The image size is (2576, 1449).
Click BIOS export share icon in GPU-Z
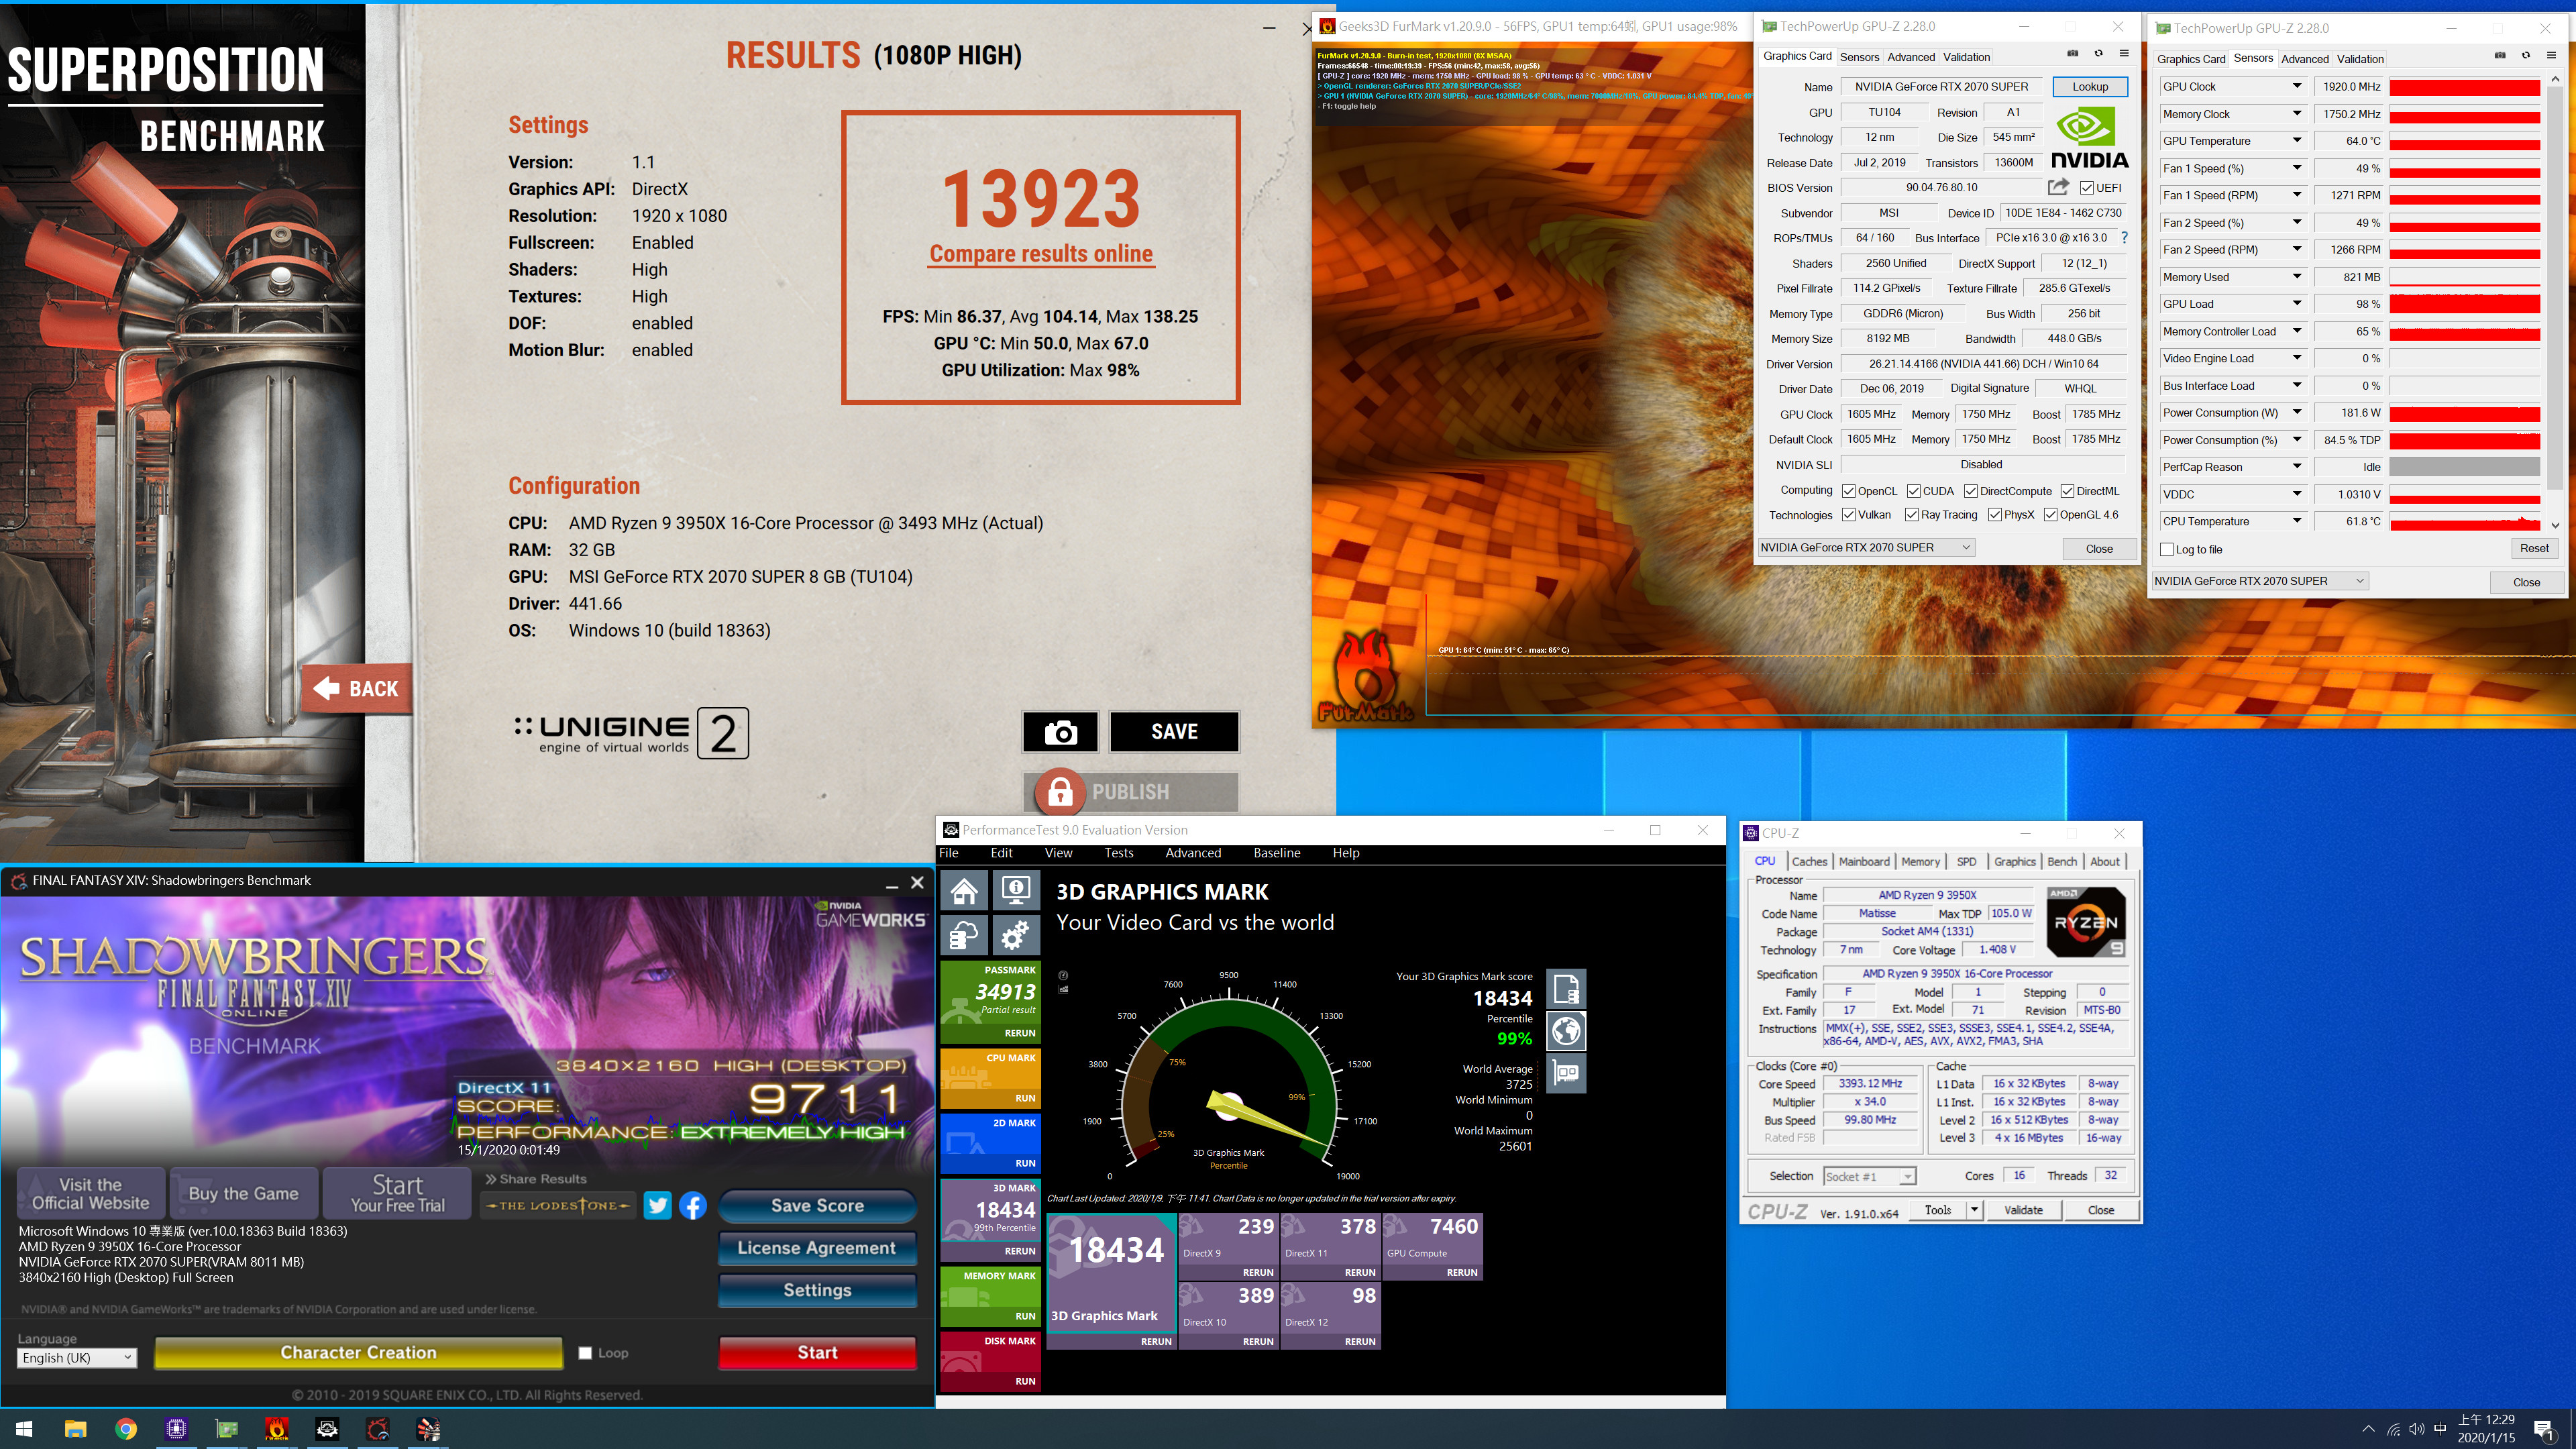(x=2058, y=187)
